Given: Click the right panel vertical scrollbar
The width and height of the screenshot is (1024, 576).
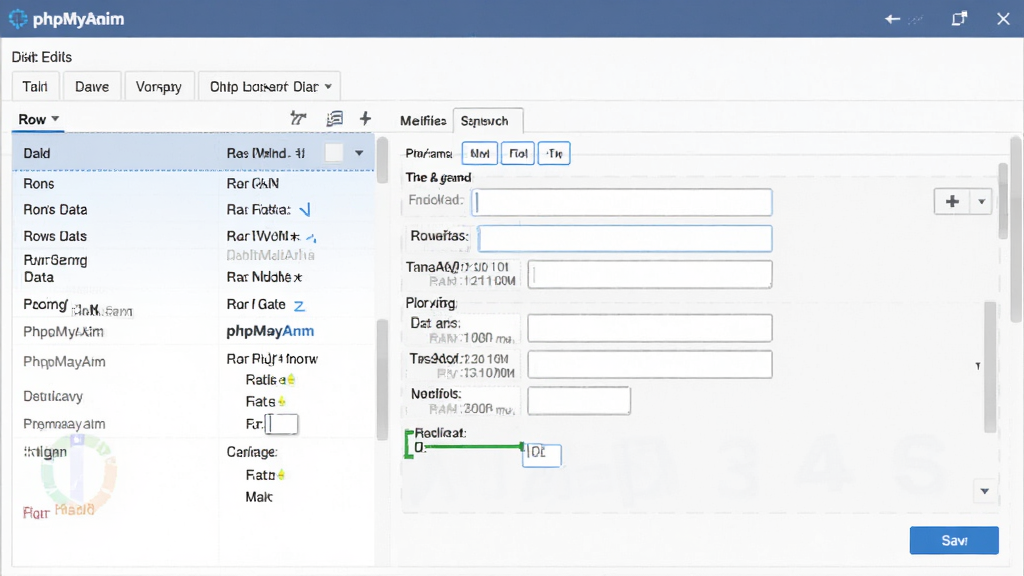Looking at the screenshot, I should (1016, 229).
